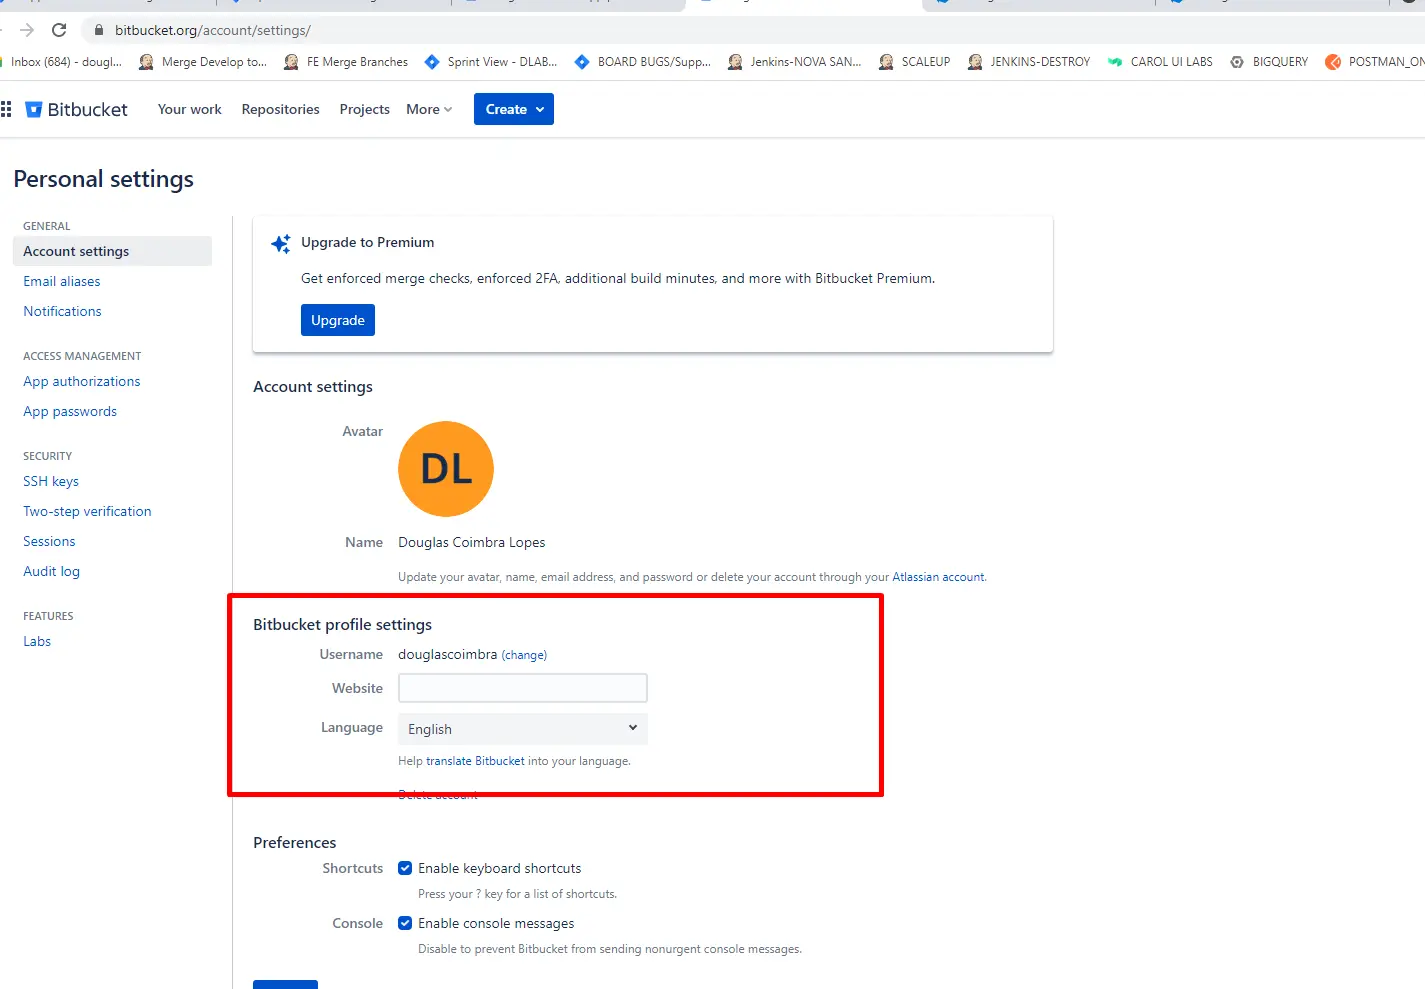Screen dimensions: 1425x989
Task: Open the JENKINS-DESTROY bookmark
Action: click(1029, 62)
